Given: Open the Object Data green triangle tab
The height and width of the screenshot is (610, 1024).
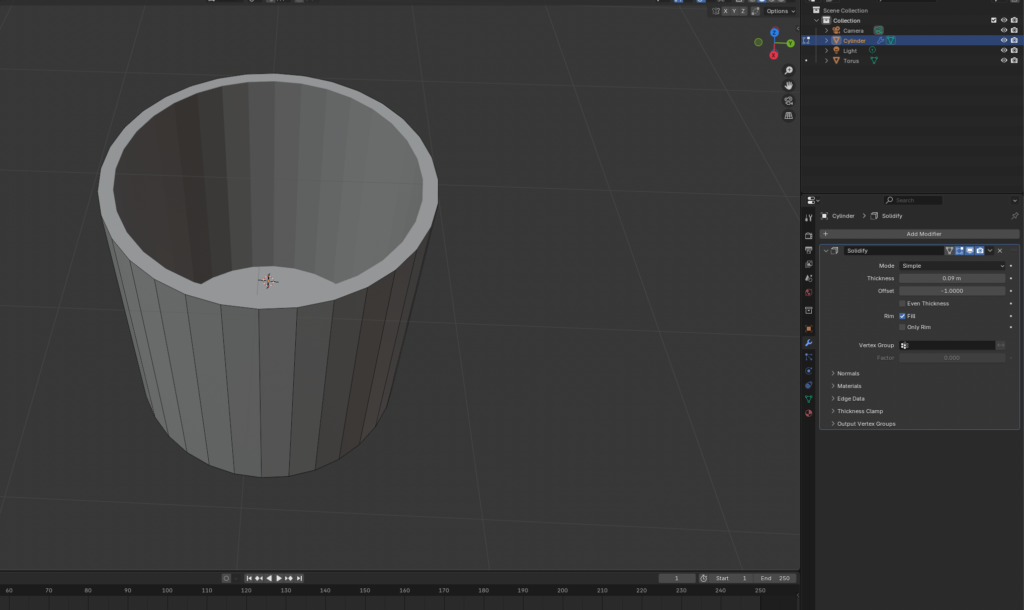Looking at the screenshot, I should (808, 399).
